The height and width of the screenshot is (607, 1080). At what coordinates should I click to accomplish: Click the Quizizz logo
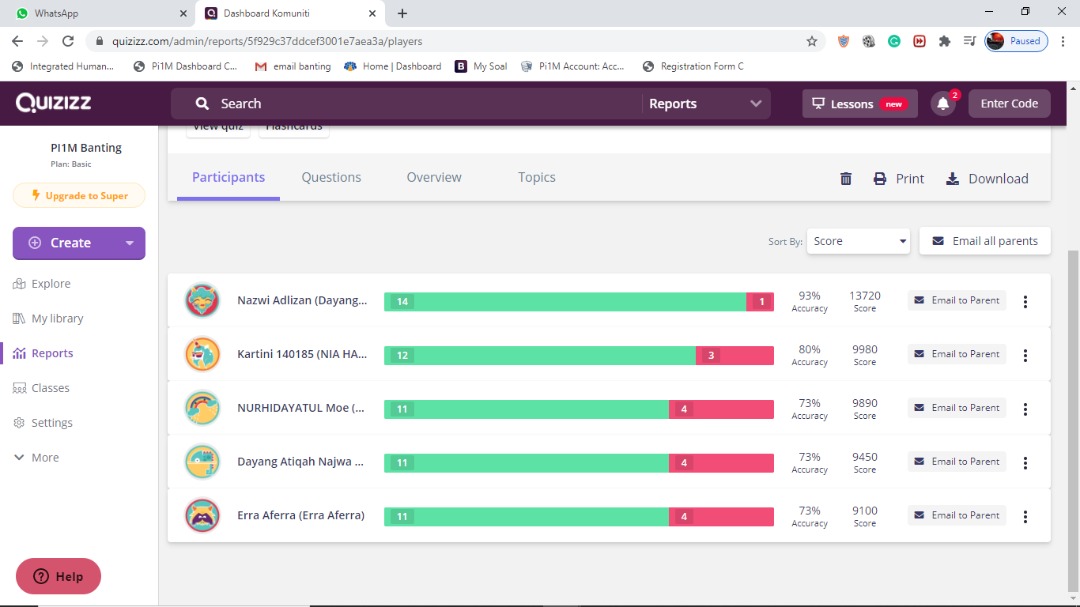[x=53, y=103]
